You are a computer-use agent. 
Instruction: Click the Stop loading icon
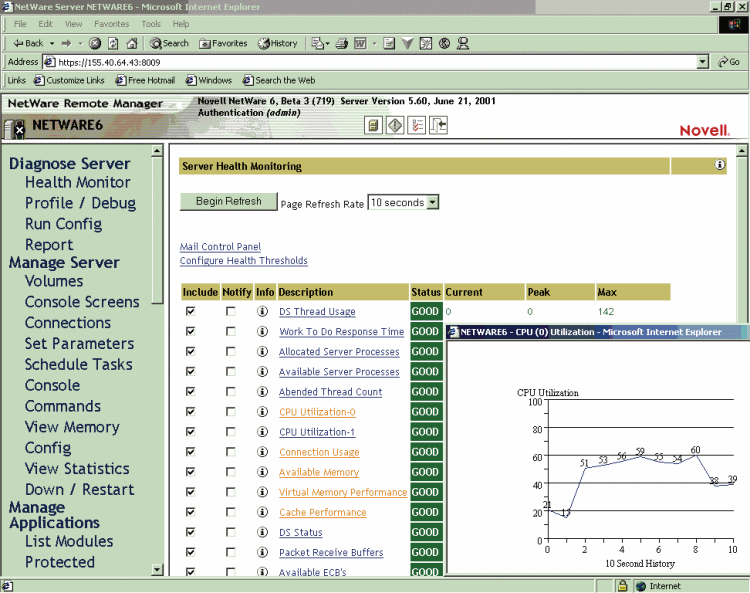tap(95, 44)
